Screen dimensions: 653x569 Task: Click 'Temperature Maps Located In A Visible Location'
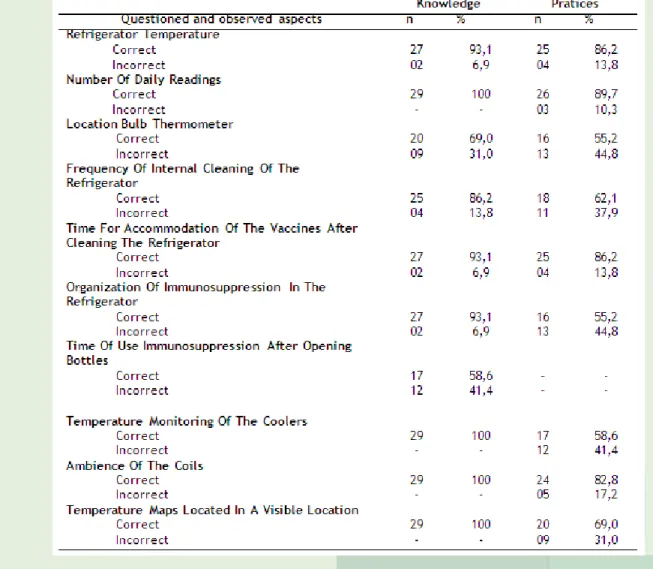[212, 510]
